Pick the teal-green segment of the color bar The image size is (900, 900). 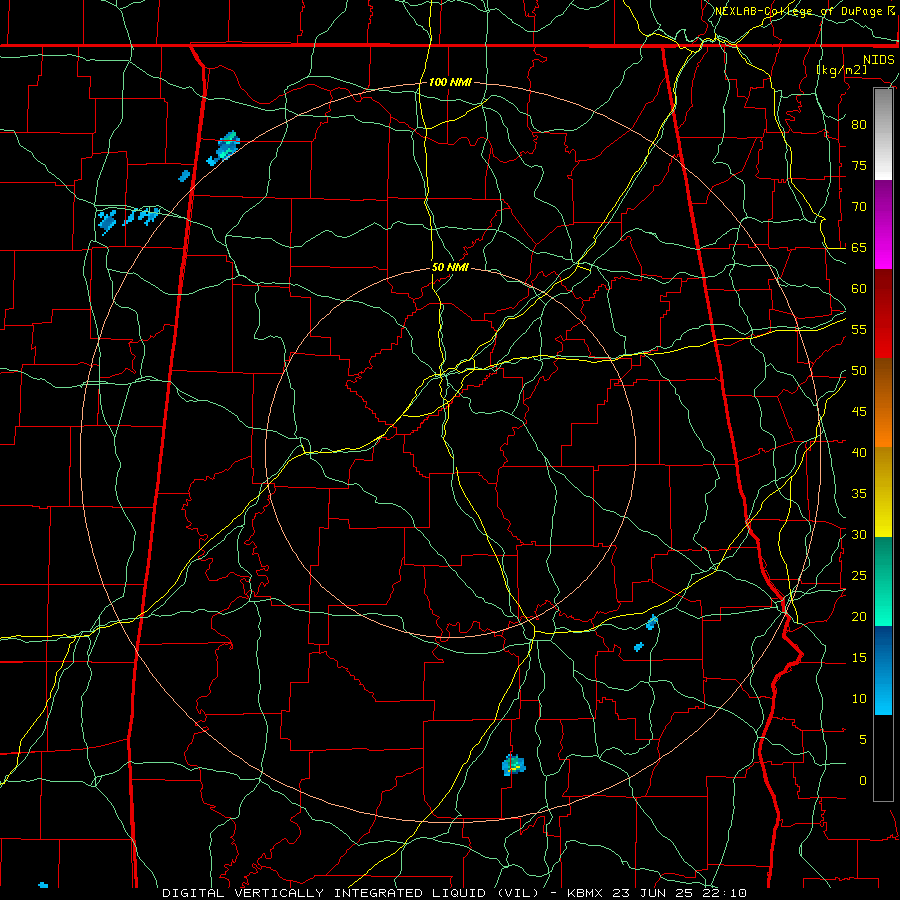[x=883, y=581]
